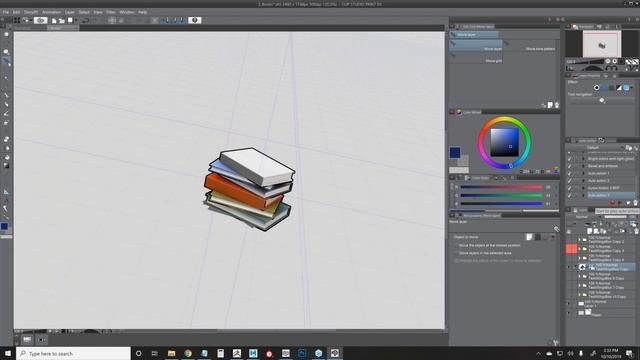Hide the Paper layer

569,313
